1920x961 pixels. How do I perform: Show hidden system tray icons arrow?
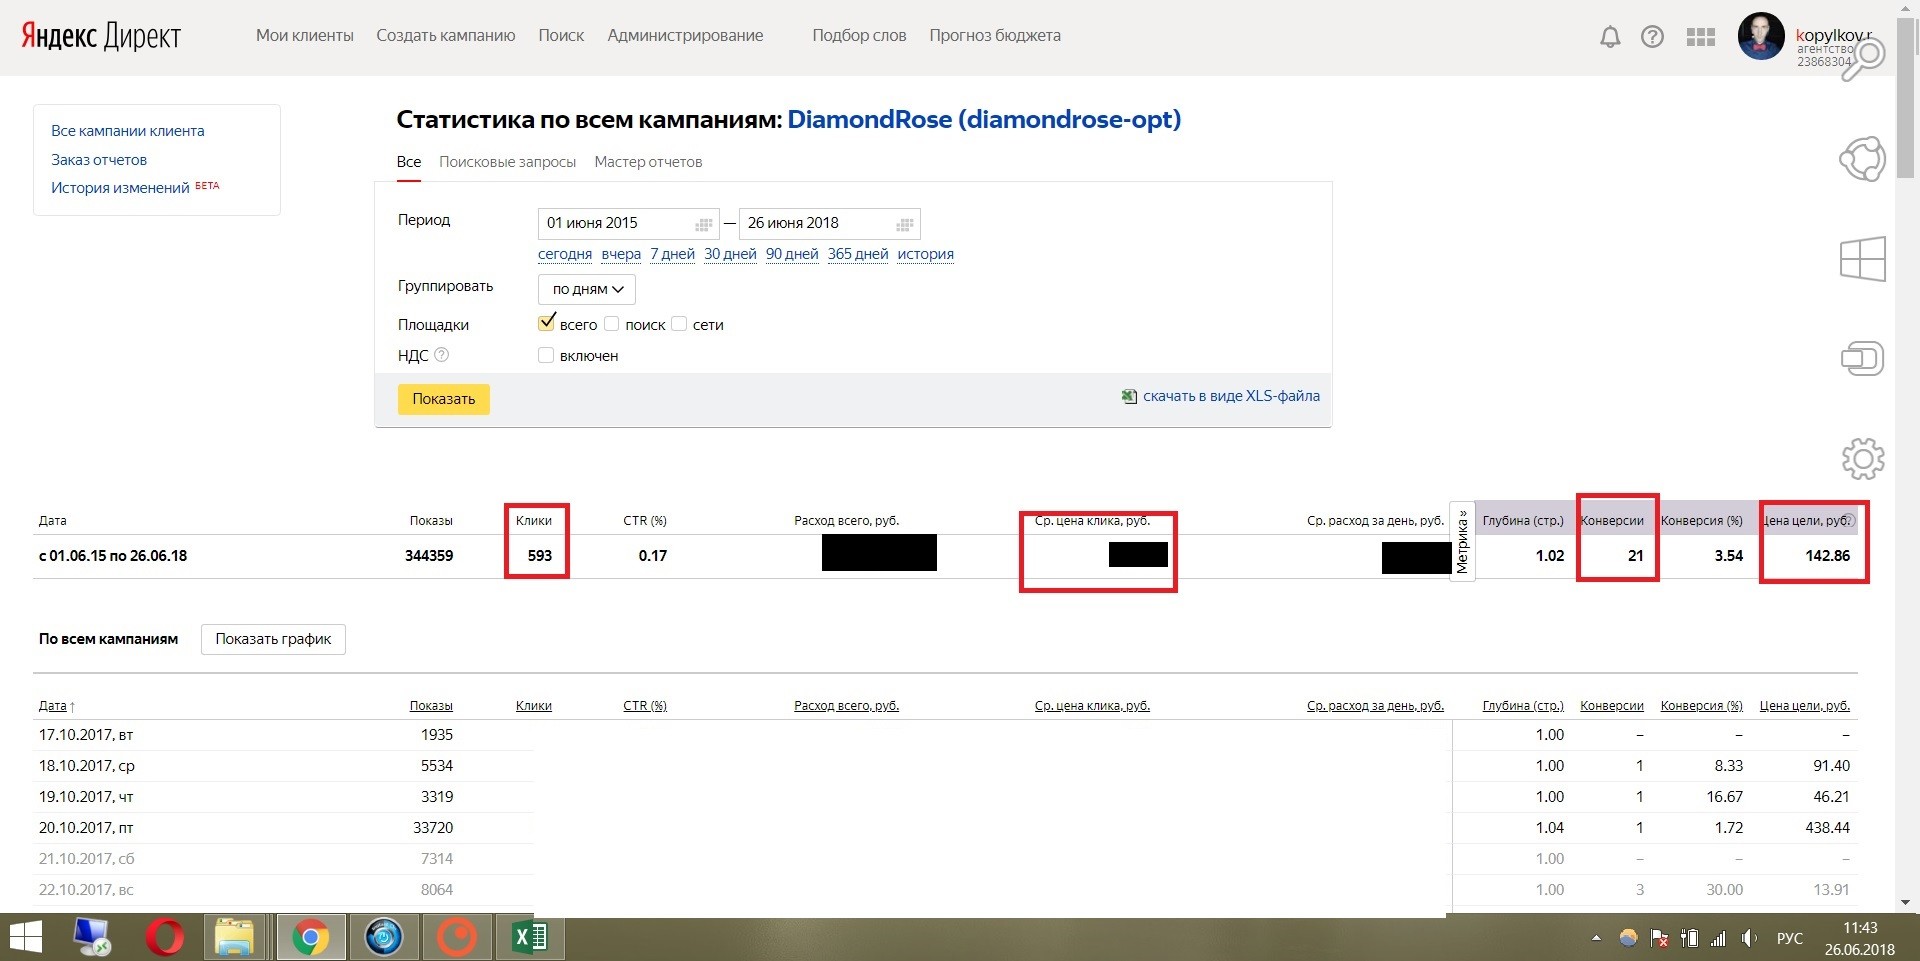(x=1596, y=938)
